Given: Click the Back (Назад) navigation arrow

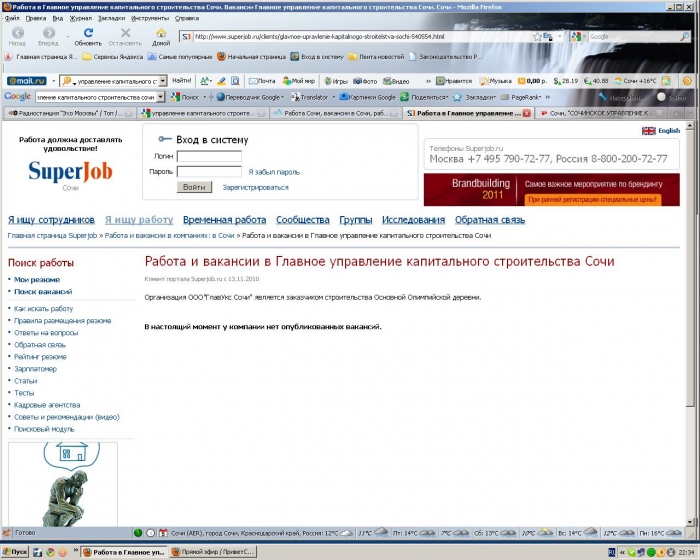Looking at the screenshot, I should click(x=18, y=34).
